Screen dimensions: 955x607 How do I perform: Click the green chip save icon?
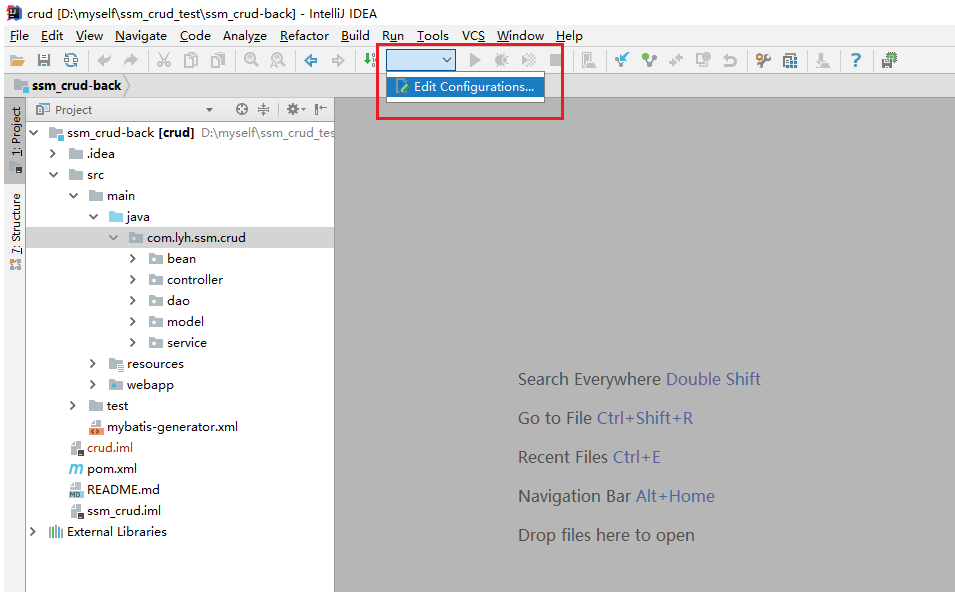(x=889, y=60)
